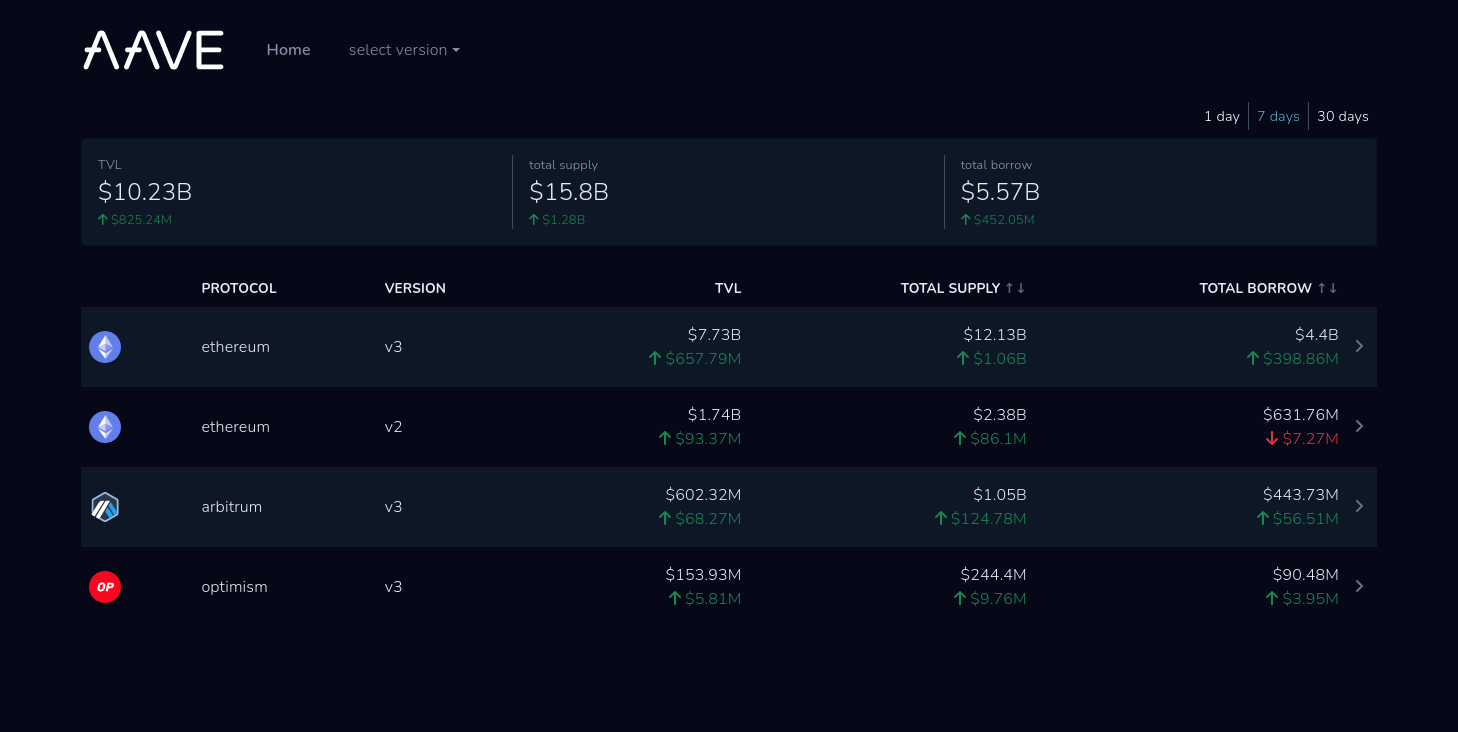1458x732 pixels.
Task: Click $153.93M optimism TVL value
Action: click(703, 574)
